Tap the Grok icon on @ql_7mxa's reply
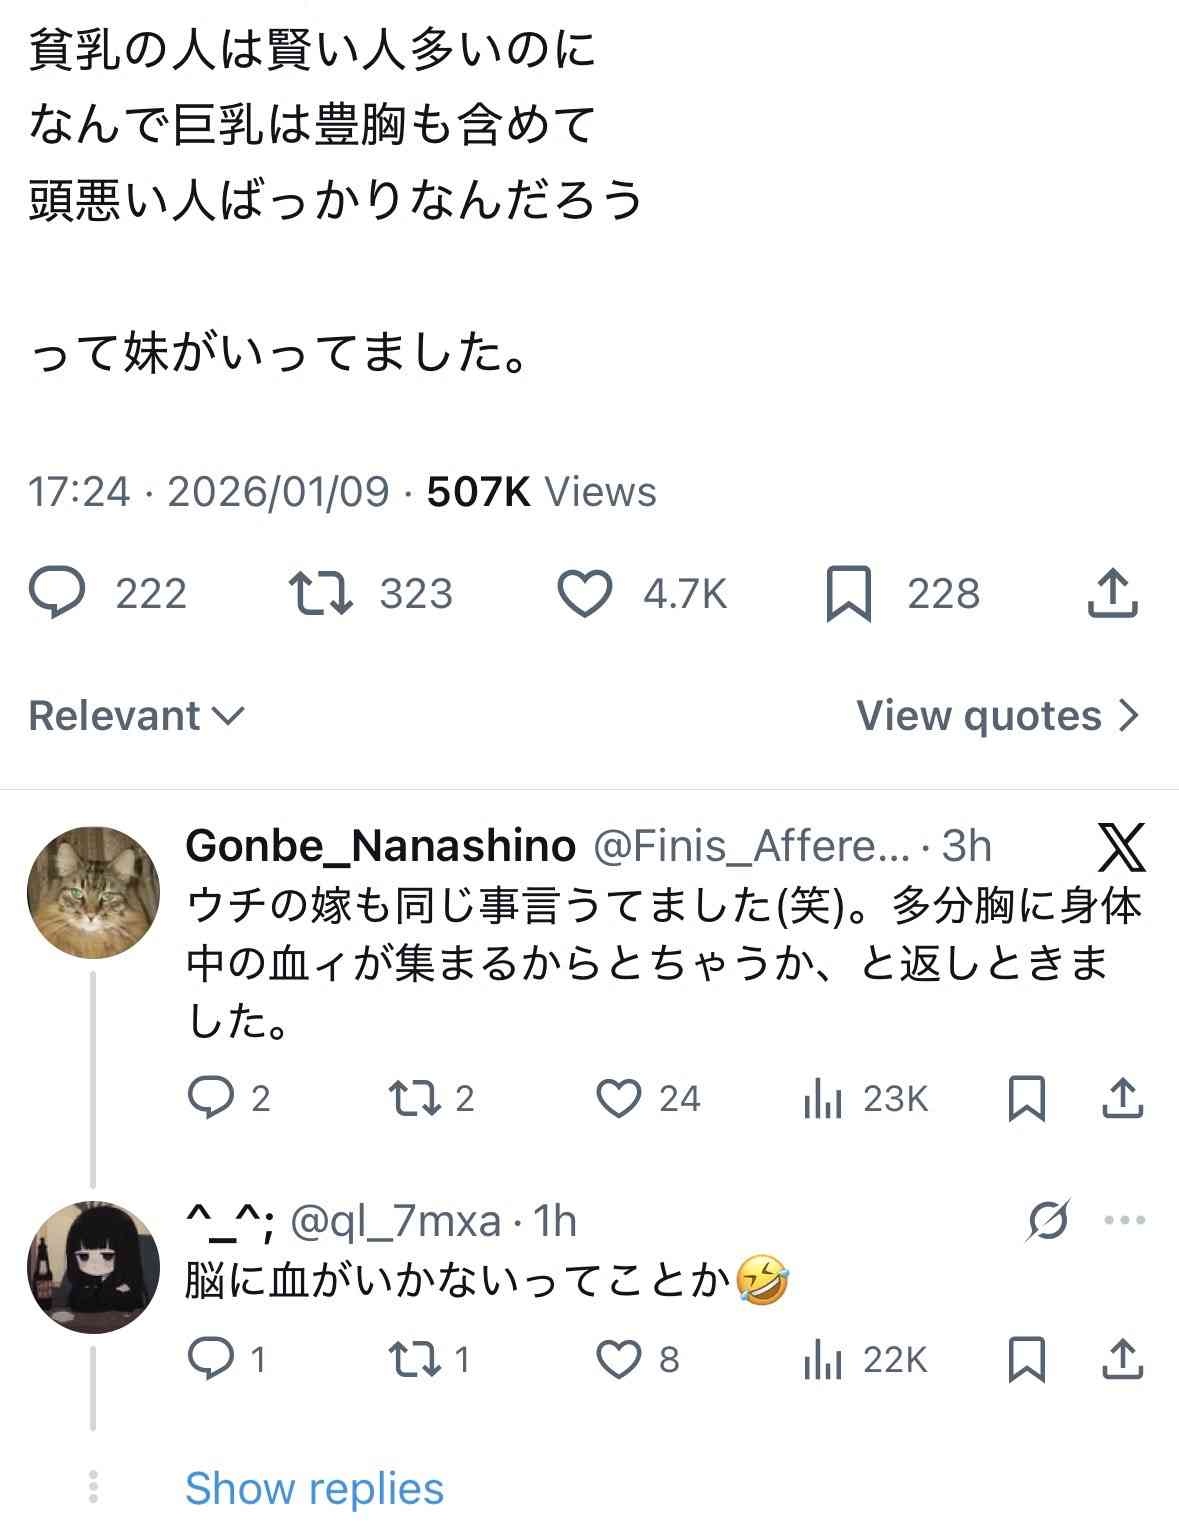The image size is (1179, 1539). point(1047,1220)
